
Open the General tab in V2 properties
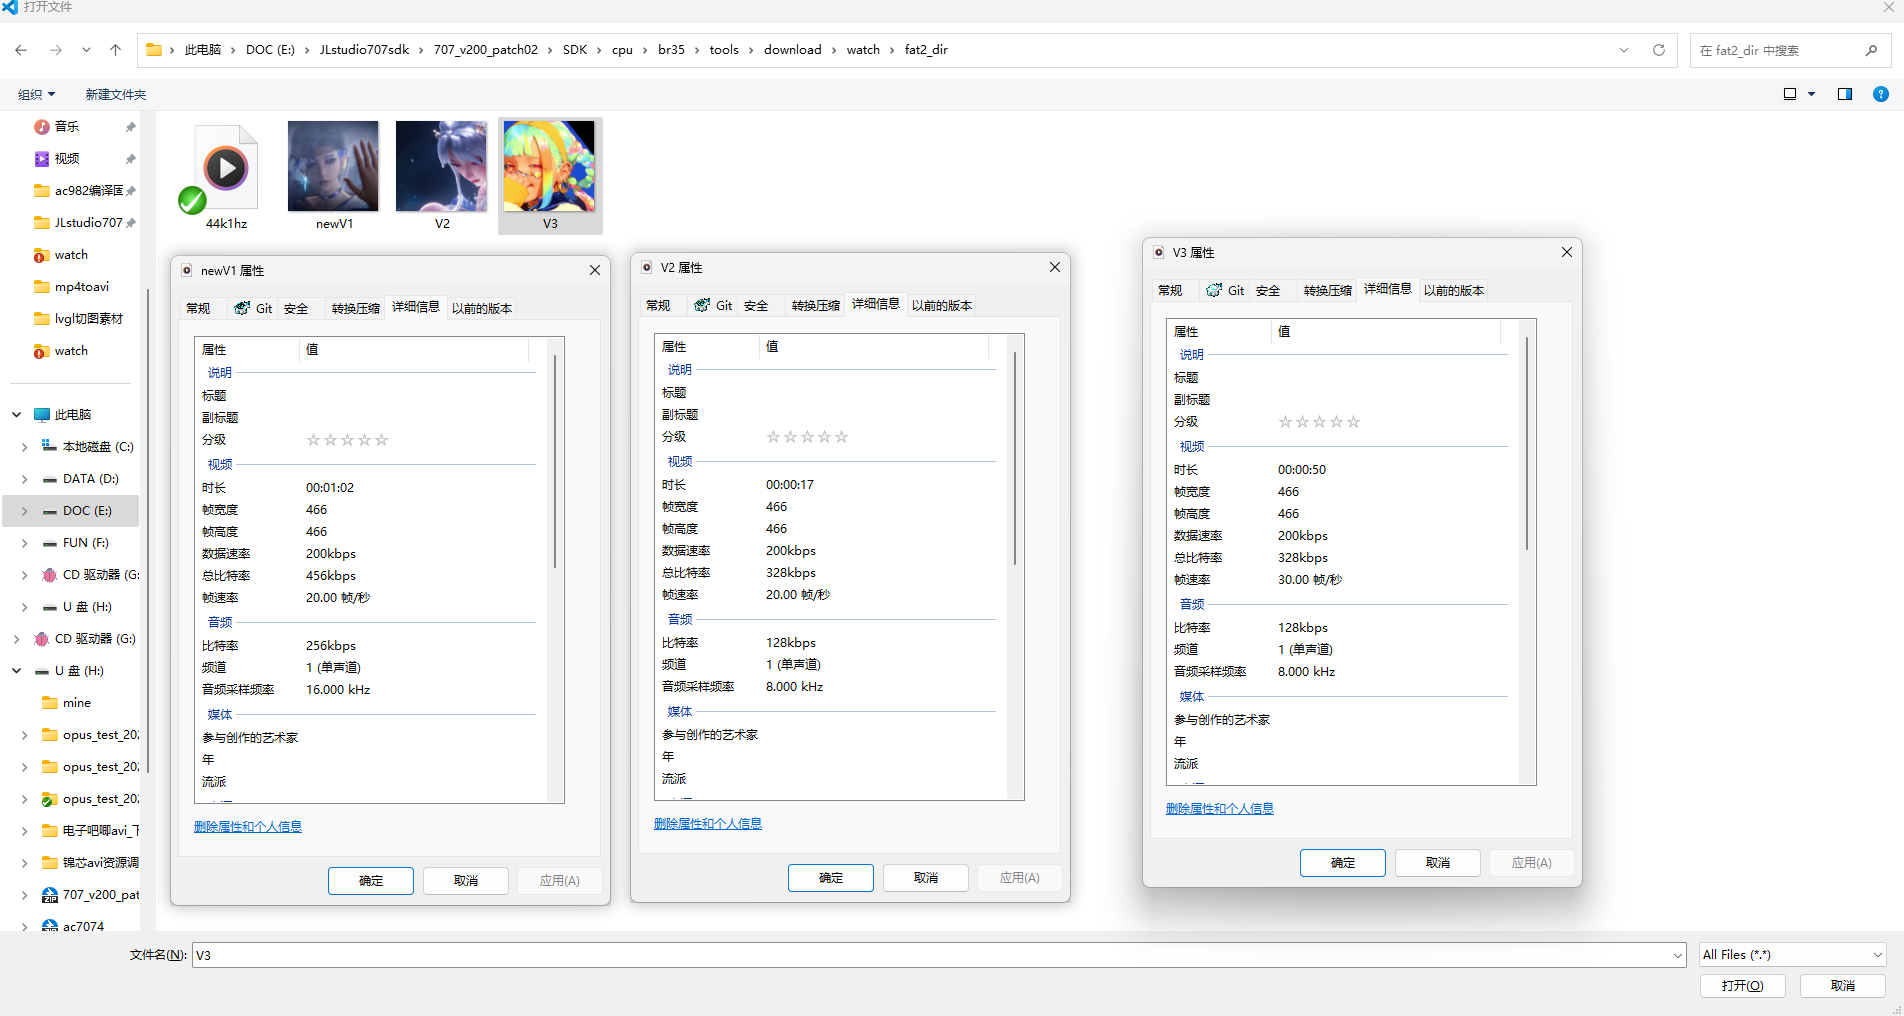pos(658,305)
